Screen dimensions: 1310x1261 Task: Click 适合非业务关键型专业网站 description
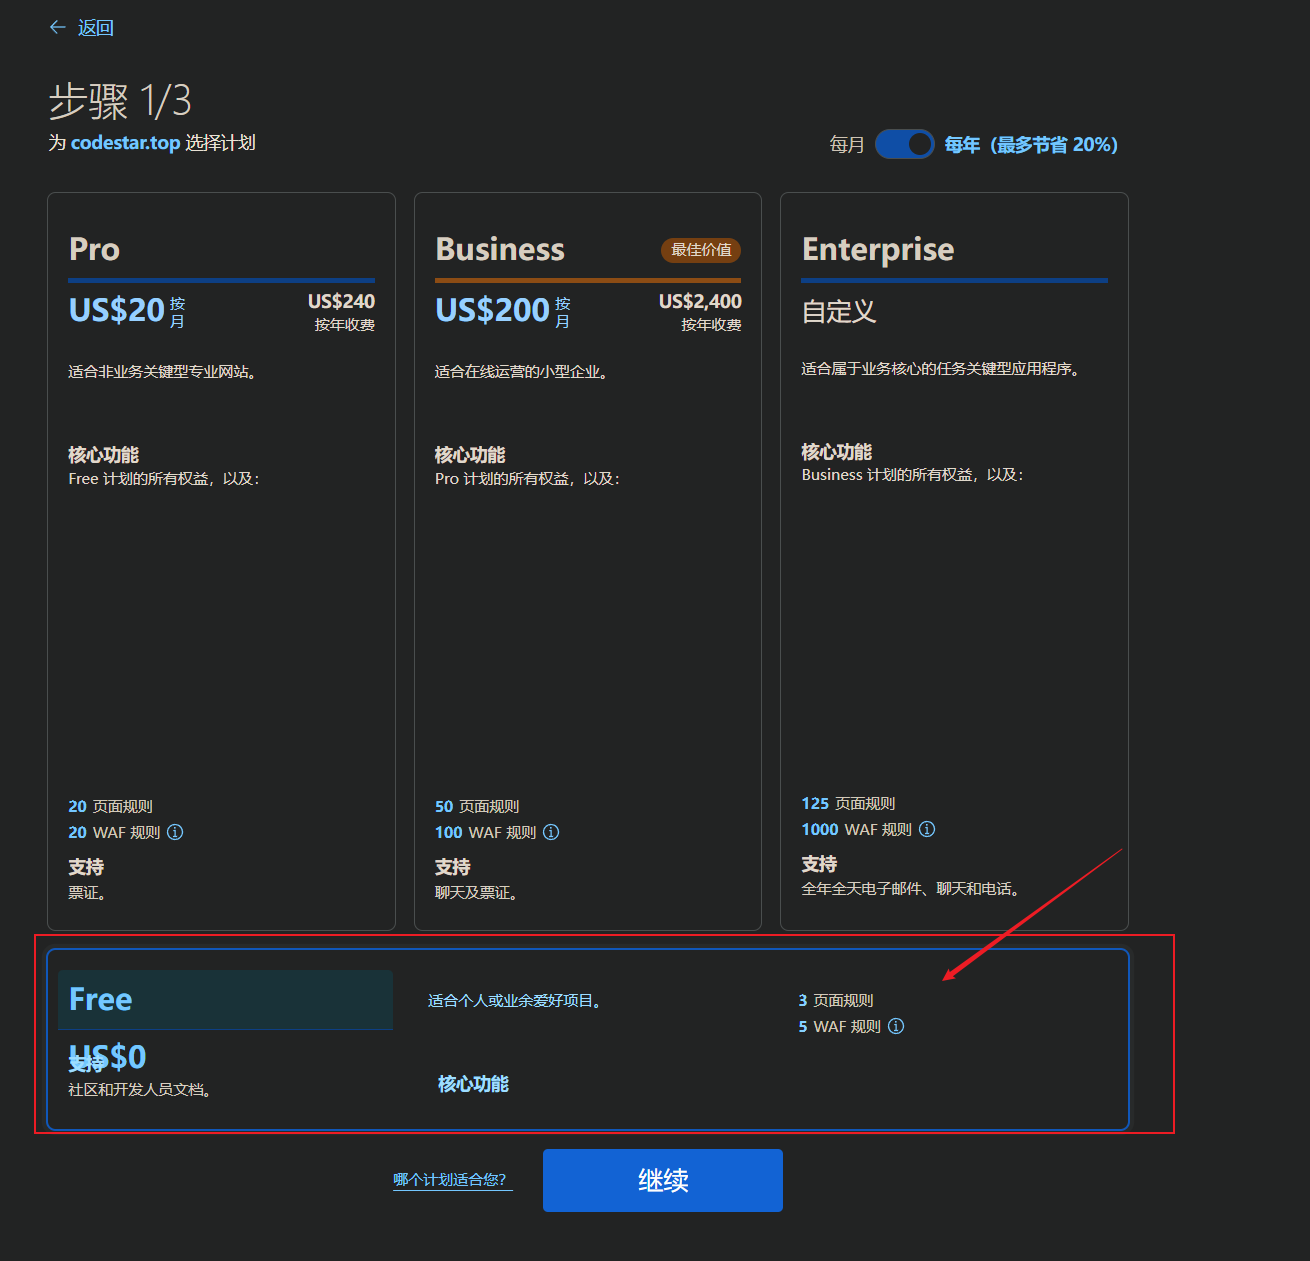(162, 372)
